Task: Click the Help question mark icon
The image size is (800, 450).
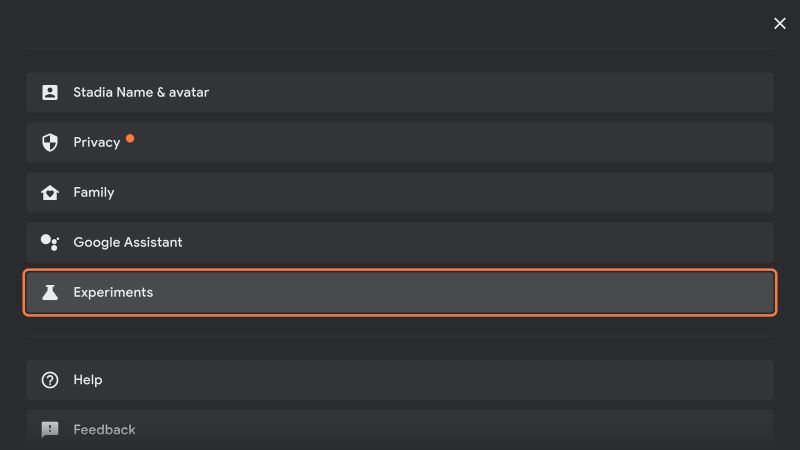Action: click(49, 380)
